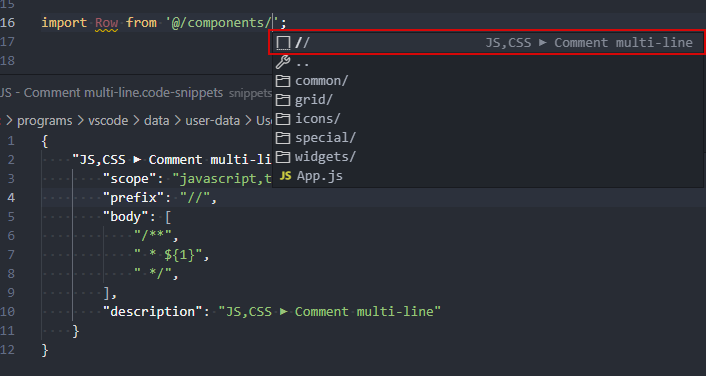Click the "prefix" key in snippet JSON
Screen dimensions: 706x376
133,198
